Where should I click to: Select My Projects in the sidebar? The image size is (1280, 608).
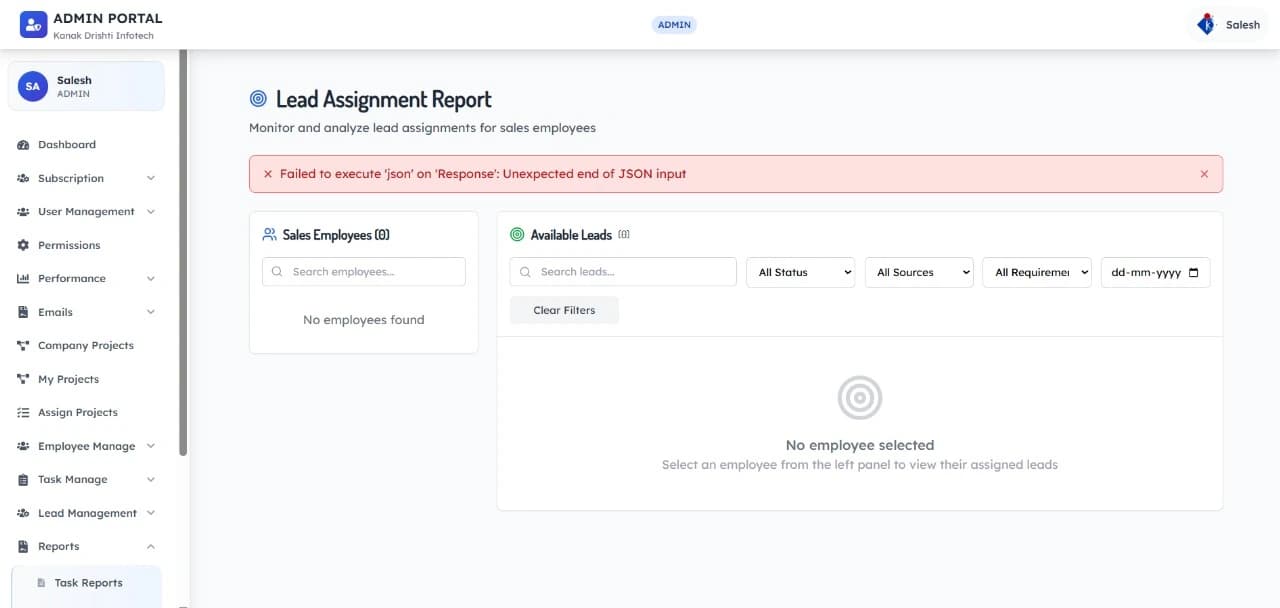69,379
